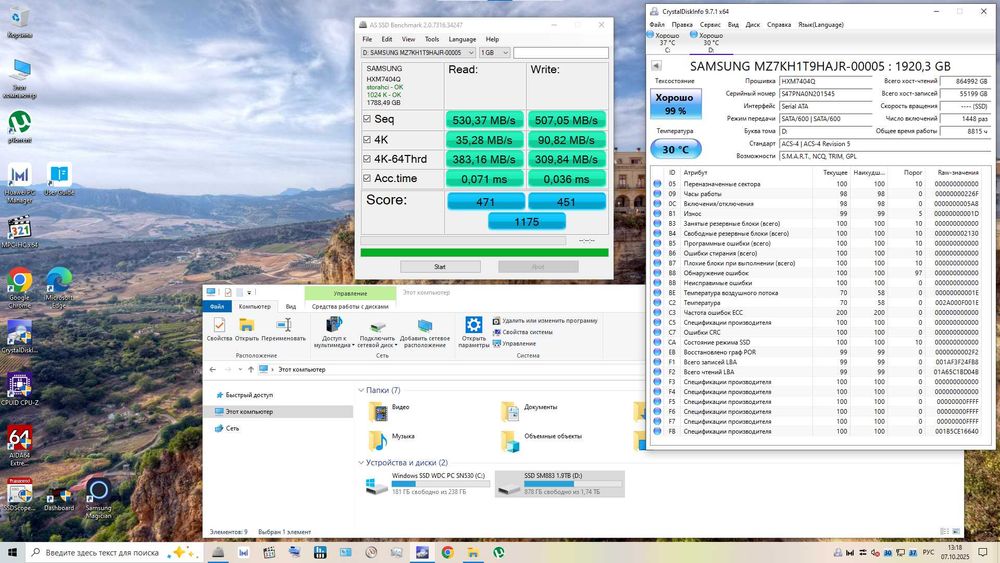This screenshot has width=1000, height=563.
Task: Select disk C: tab in CrystalDiskInfo
Action: [665, 42]
